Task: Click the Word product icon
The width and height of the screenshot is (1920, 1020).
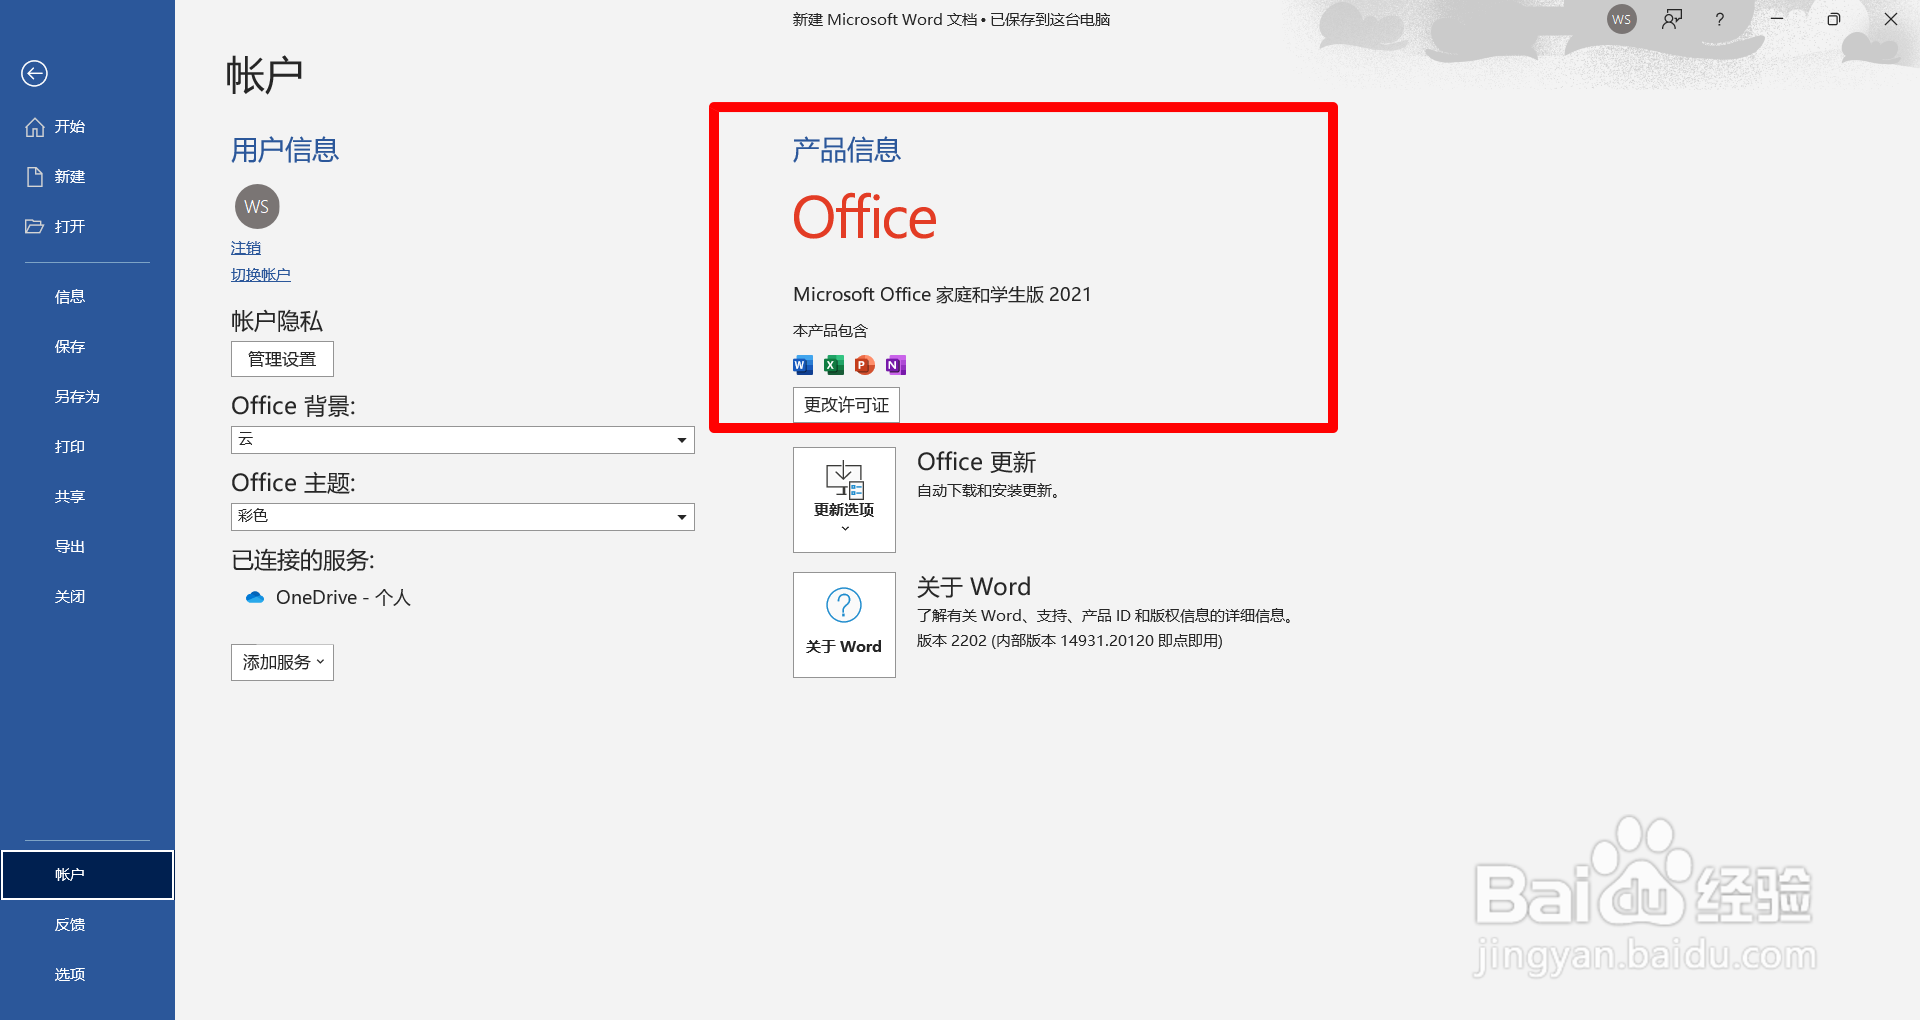Action: [803, 365]
